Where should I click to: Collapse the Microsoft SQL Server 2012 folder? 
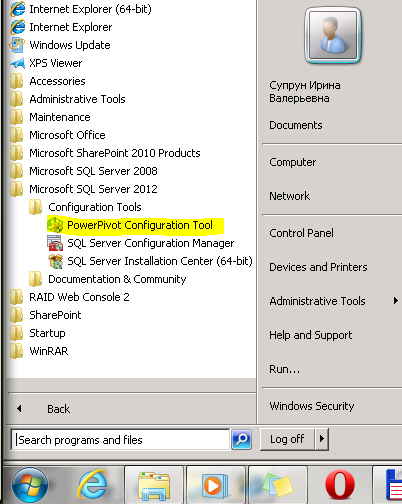tap(93, 189)
